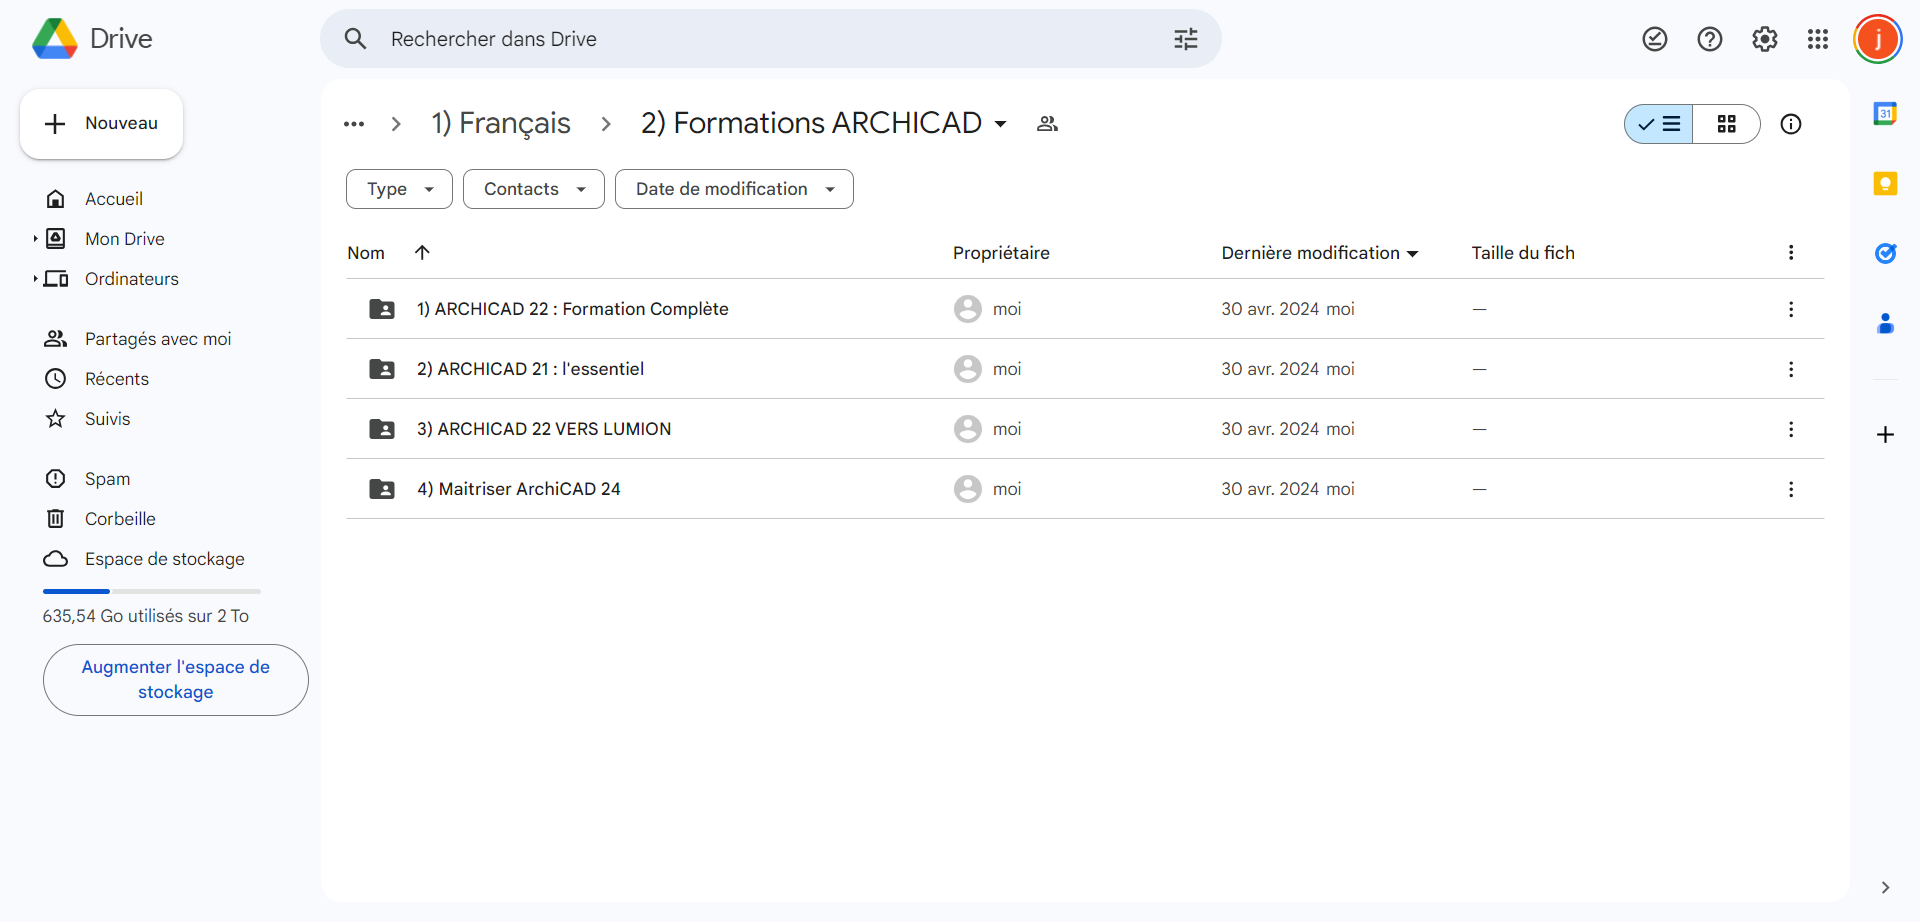Select folder 1) ARCHICAD 22 : Formation Complète

click(x=1085, y=309)
